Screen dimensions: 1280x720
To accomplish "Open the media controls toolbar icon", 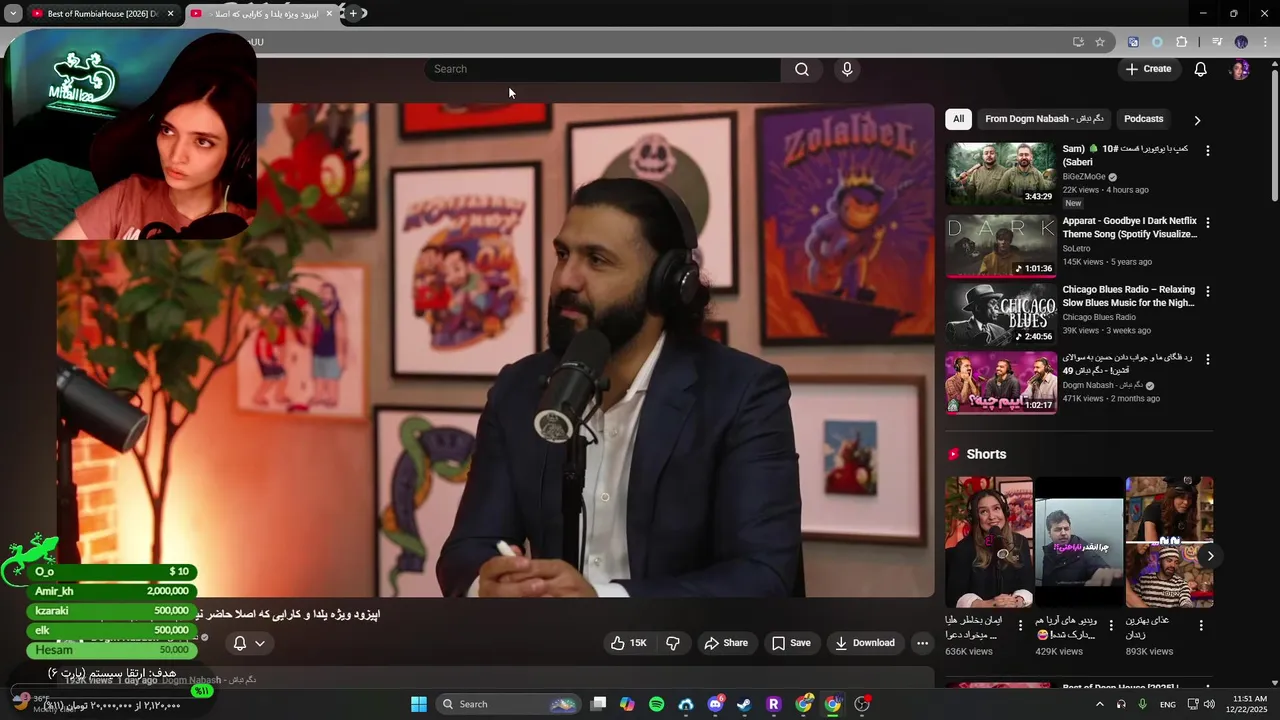I will 1217,42.
